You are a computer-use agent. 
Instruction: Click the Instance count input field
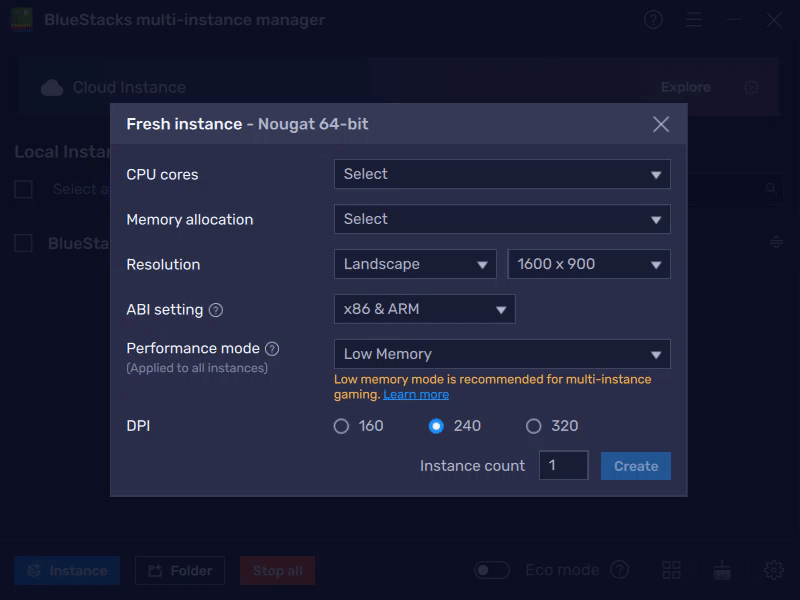pos(563,465)
